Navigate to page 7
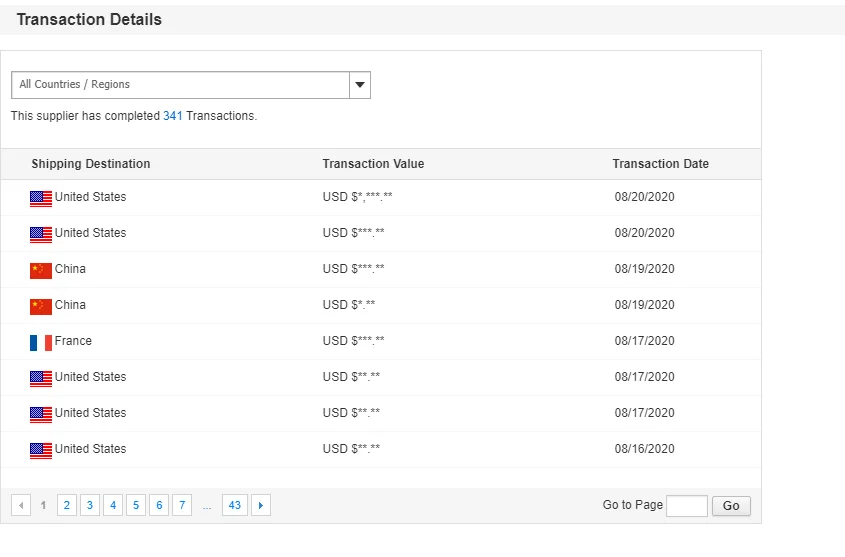 [x=182, y=506]
